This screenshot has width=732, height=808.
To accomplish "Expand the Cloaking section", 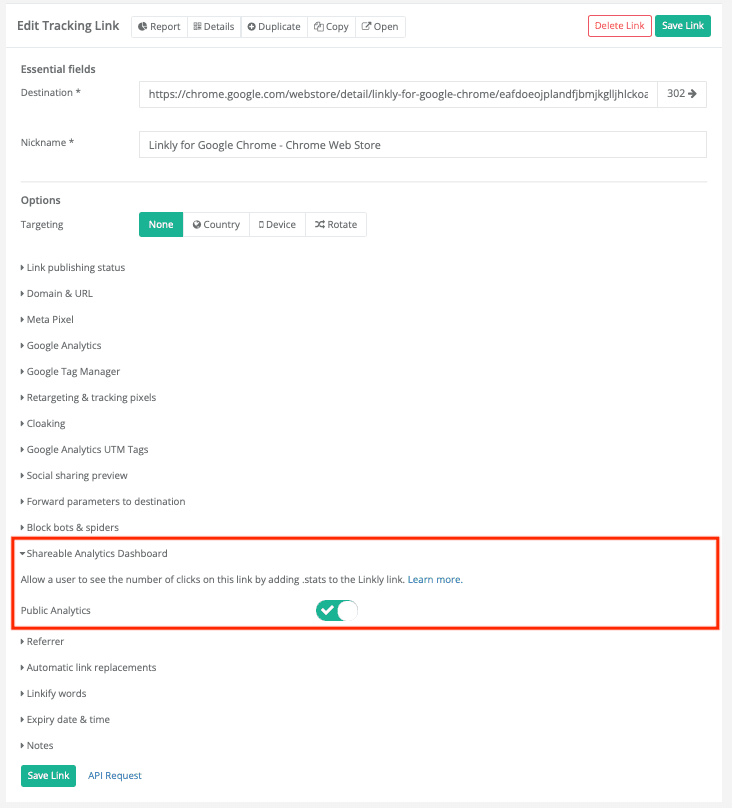I will coord(44,423).
